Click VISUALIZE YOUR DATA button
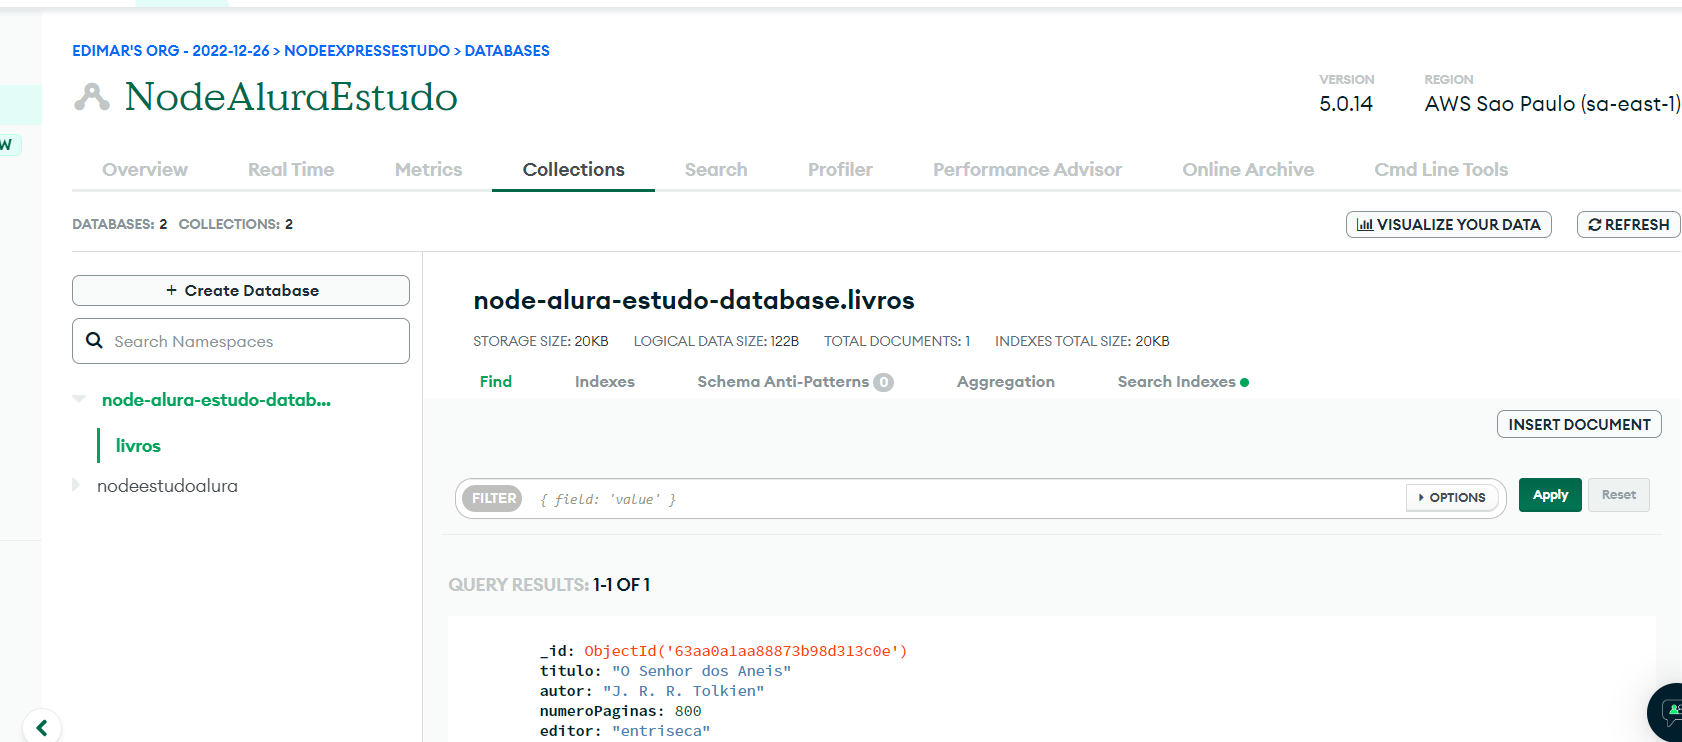 [1449, 225]
